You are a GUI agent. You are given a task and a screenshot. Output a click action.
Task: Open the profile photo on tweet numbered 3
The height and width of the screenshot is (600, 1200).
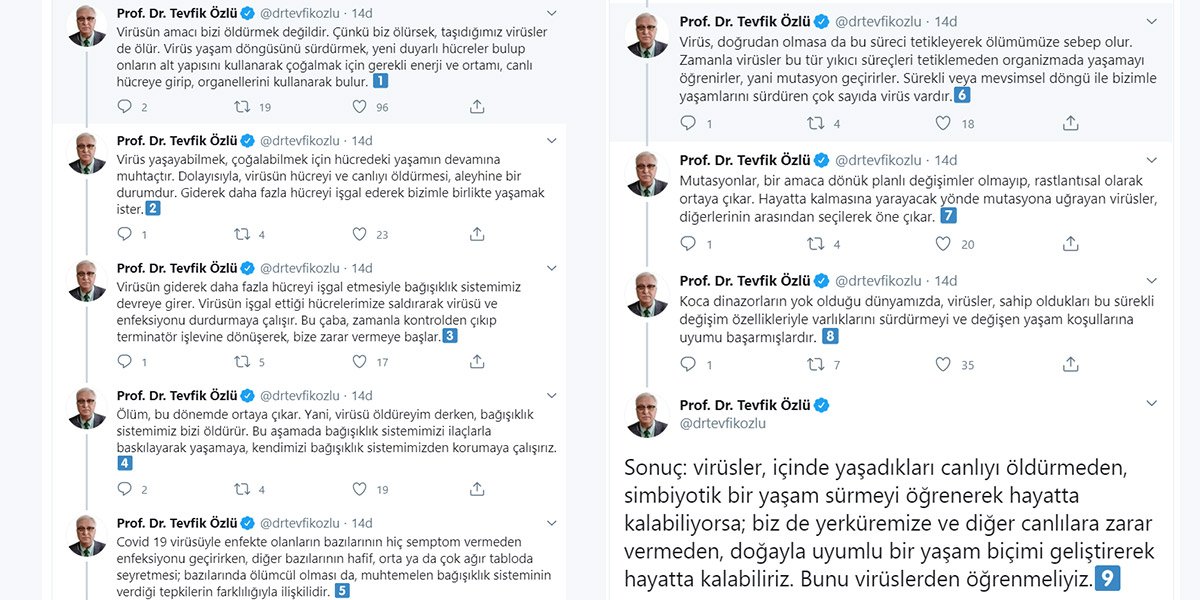[87, 281]
